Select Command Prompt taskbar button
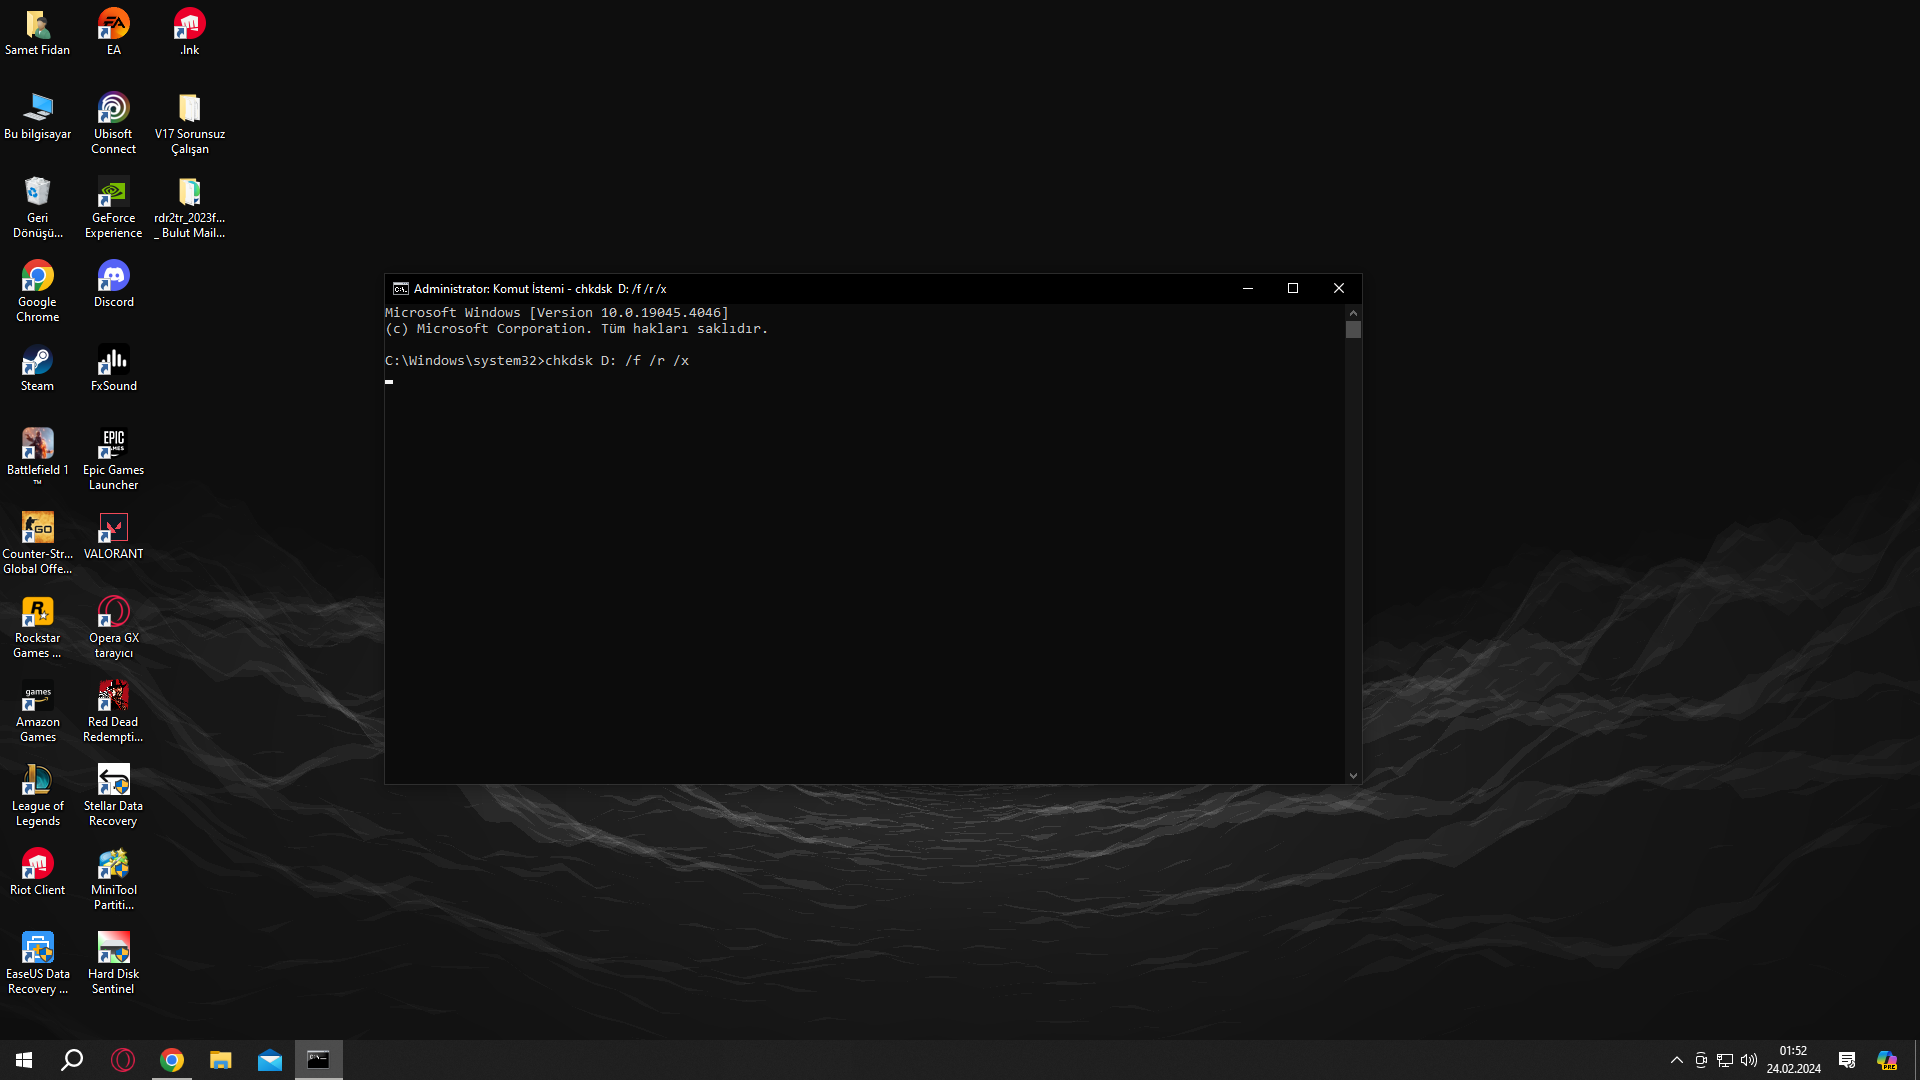 click(319, 1060)
